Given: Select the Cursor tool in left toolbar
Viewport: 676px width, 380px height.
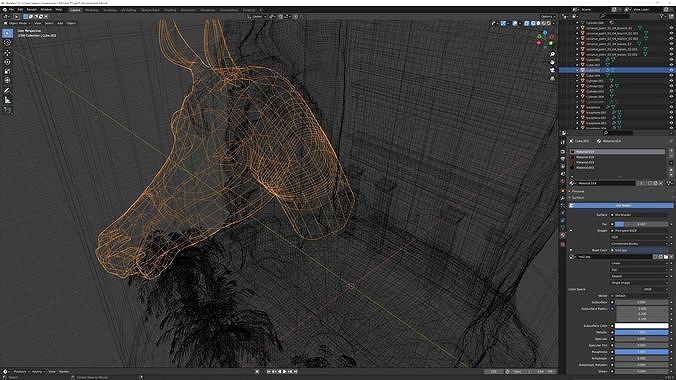Looking at the screenshot, I should (x=7, y=43).
